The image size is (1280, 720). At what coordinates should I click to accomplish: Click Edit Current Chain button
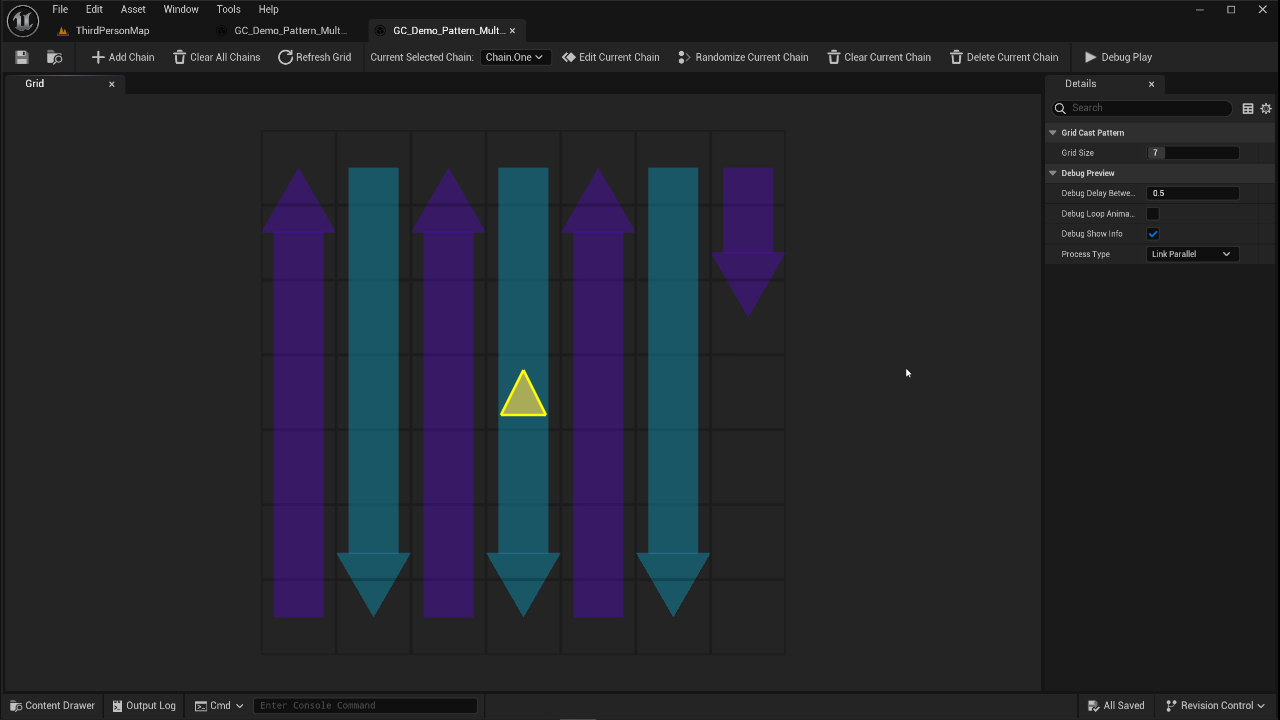[x=611, y=57]
